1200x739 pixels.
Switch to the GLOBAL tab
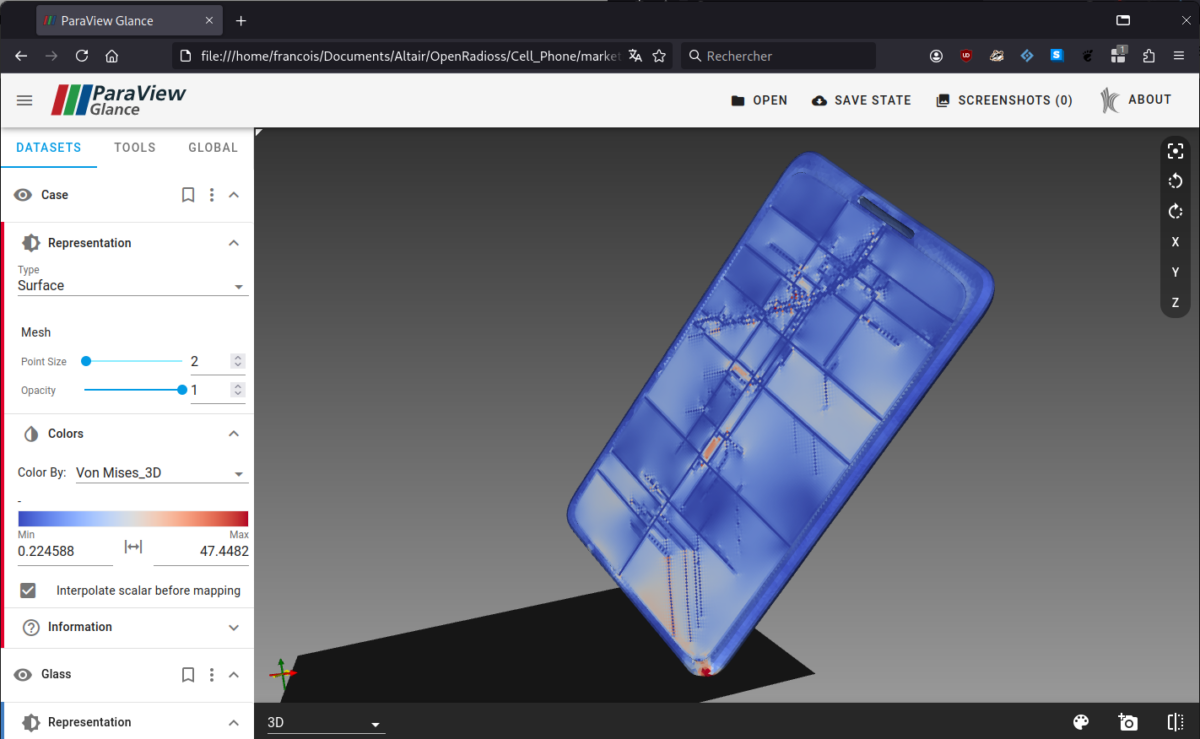click(x=212, y=147)
